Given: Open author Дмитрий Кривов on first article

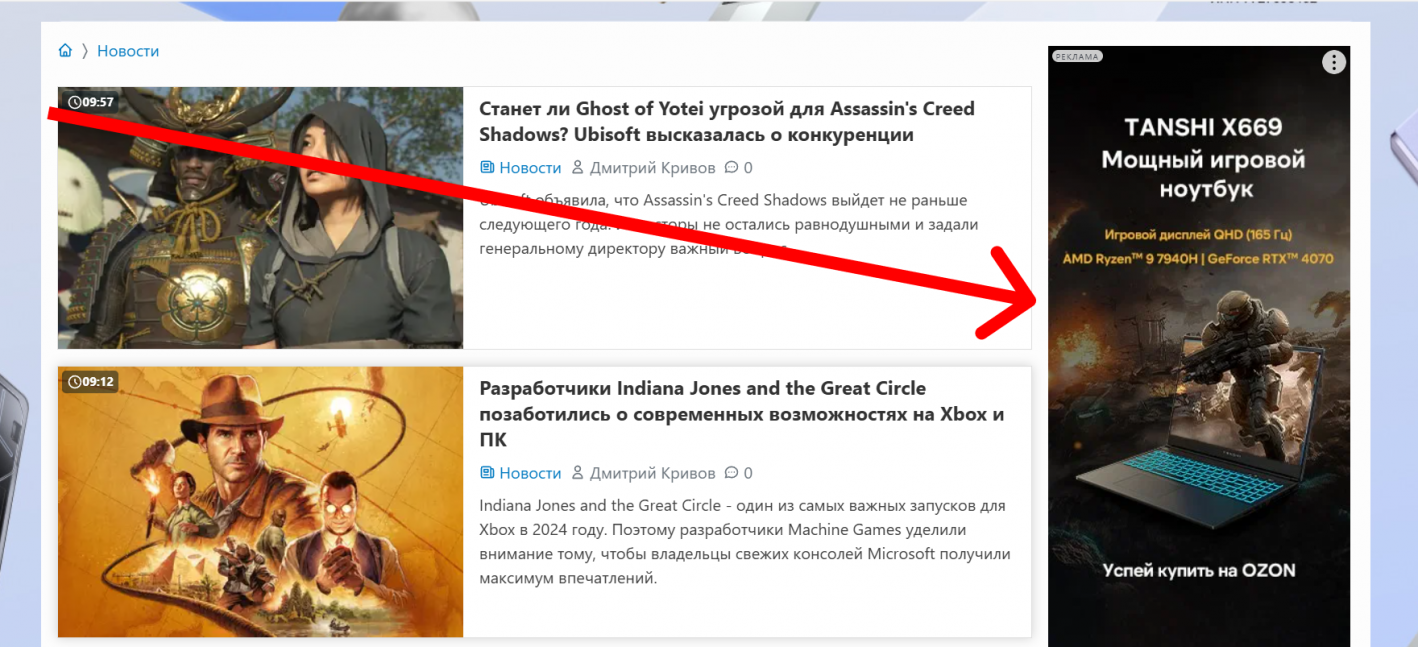Looking at the screenshot, I should 652,168.
